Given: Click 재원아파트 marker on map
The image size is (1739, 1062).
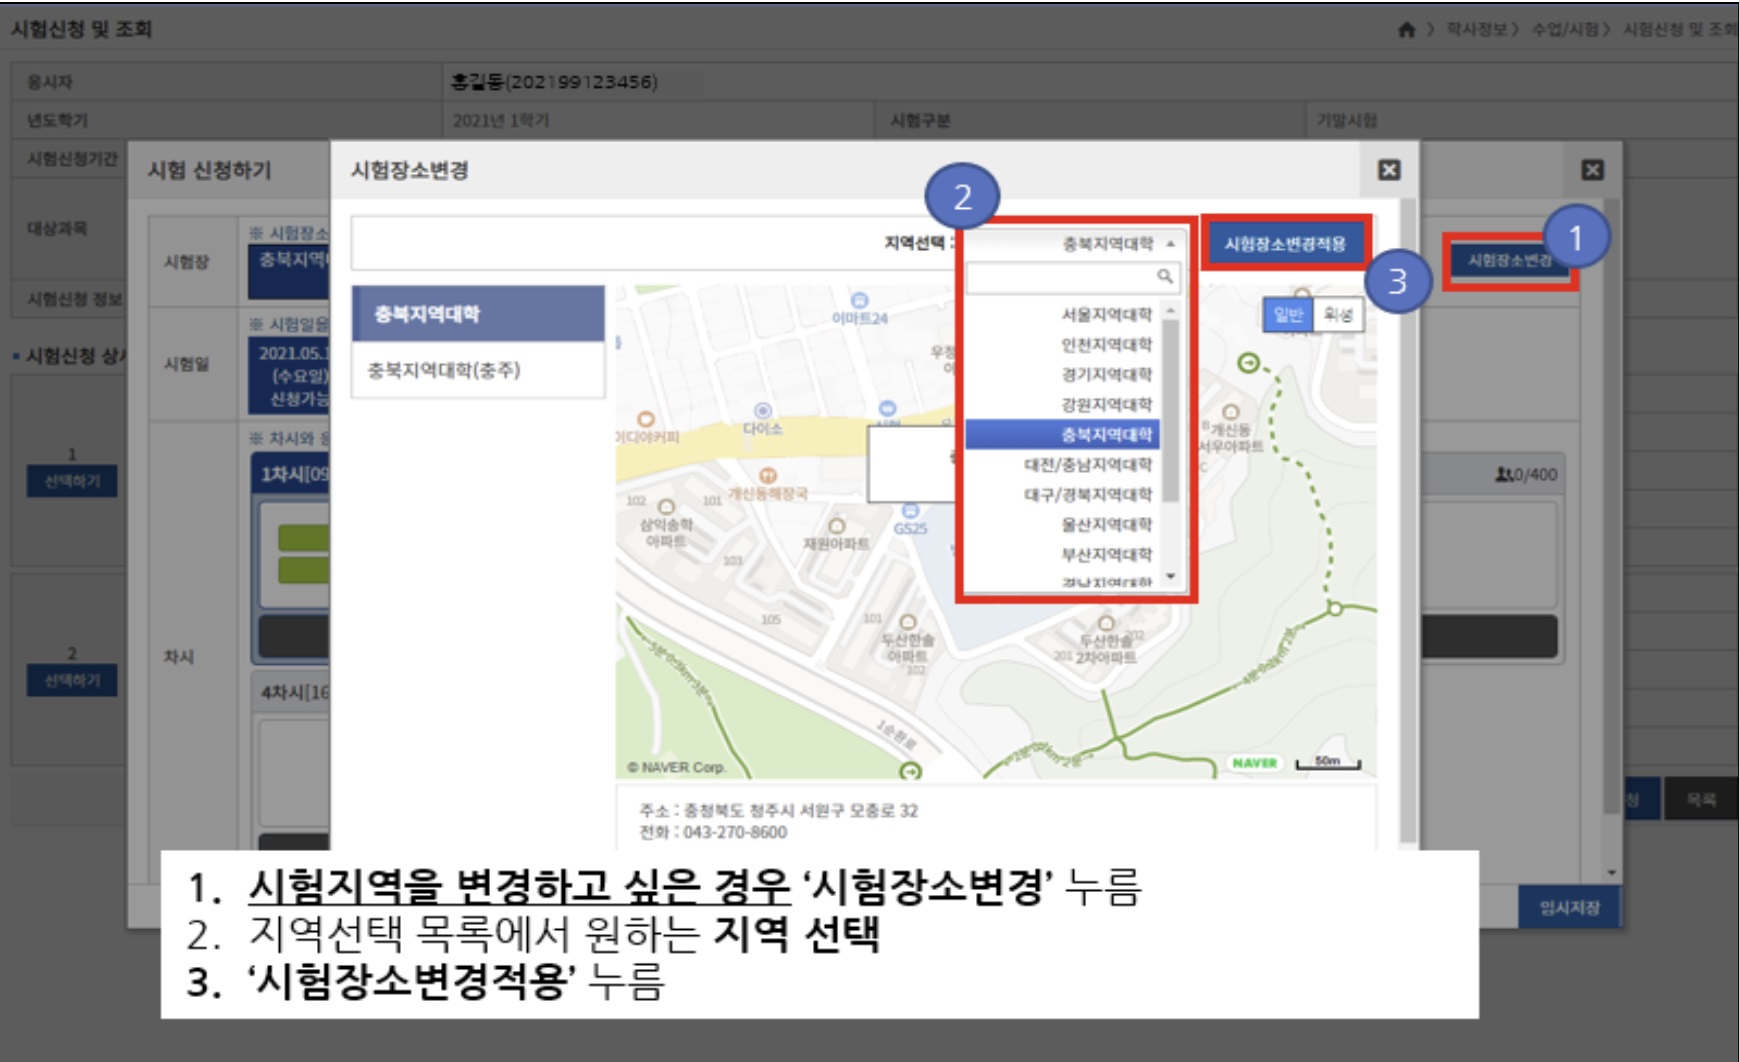Looking at the screenshot, I should tap(837, 526).
